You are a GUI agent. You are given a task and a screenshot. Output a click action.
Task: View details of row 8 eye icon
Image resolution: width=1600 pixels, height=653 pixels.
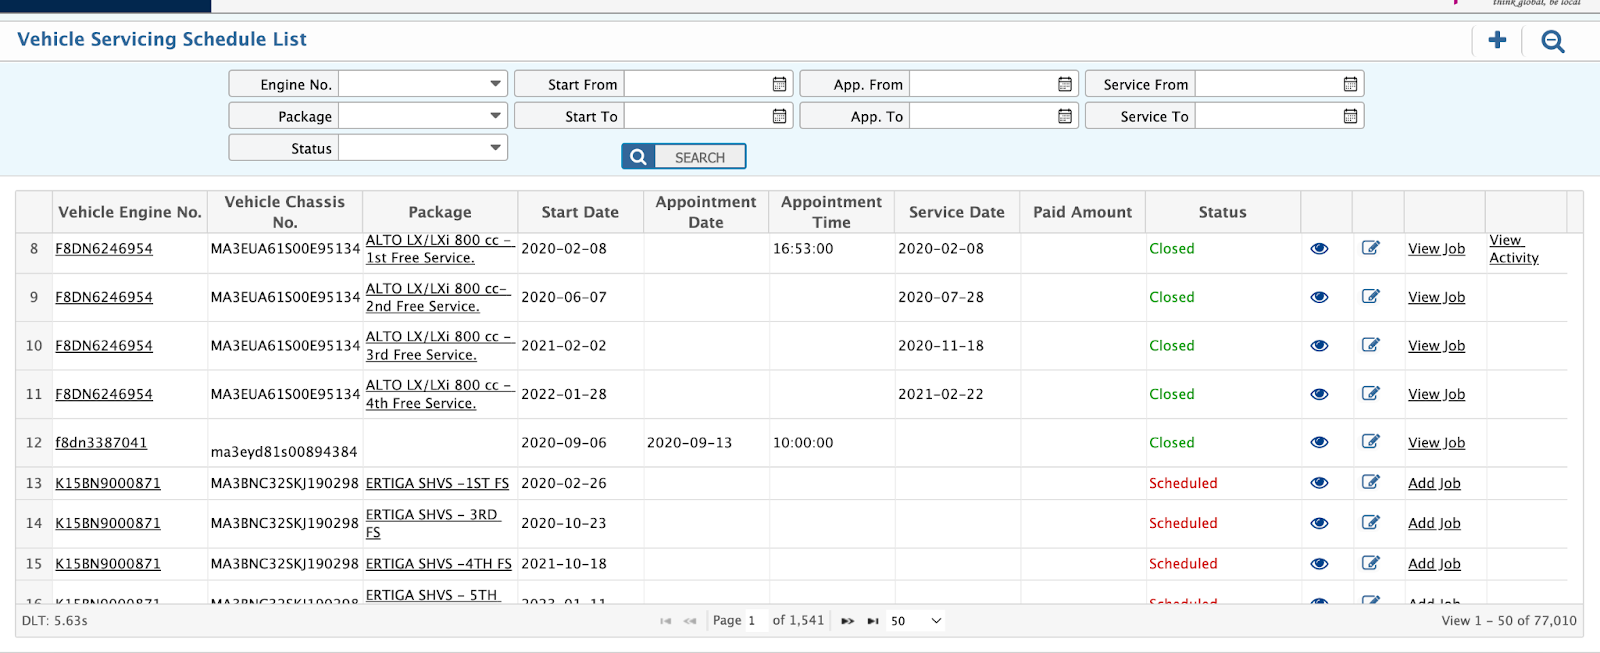coord(1320,248)
